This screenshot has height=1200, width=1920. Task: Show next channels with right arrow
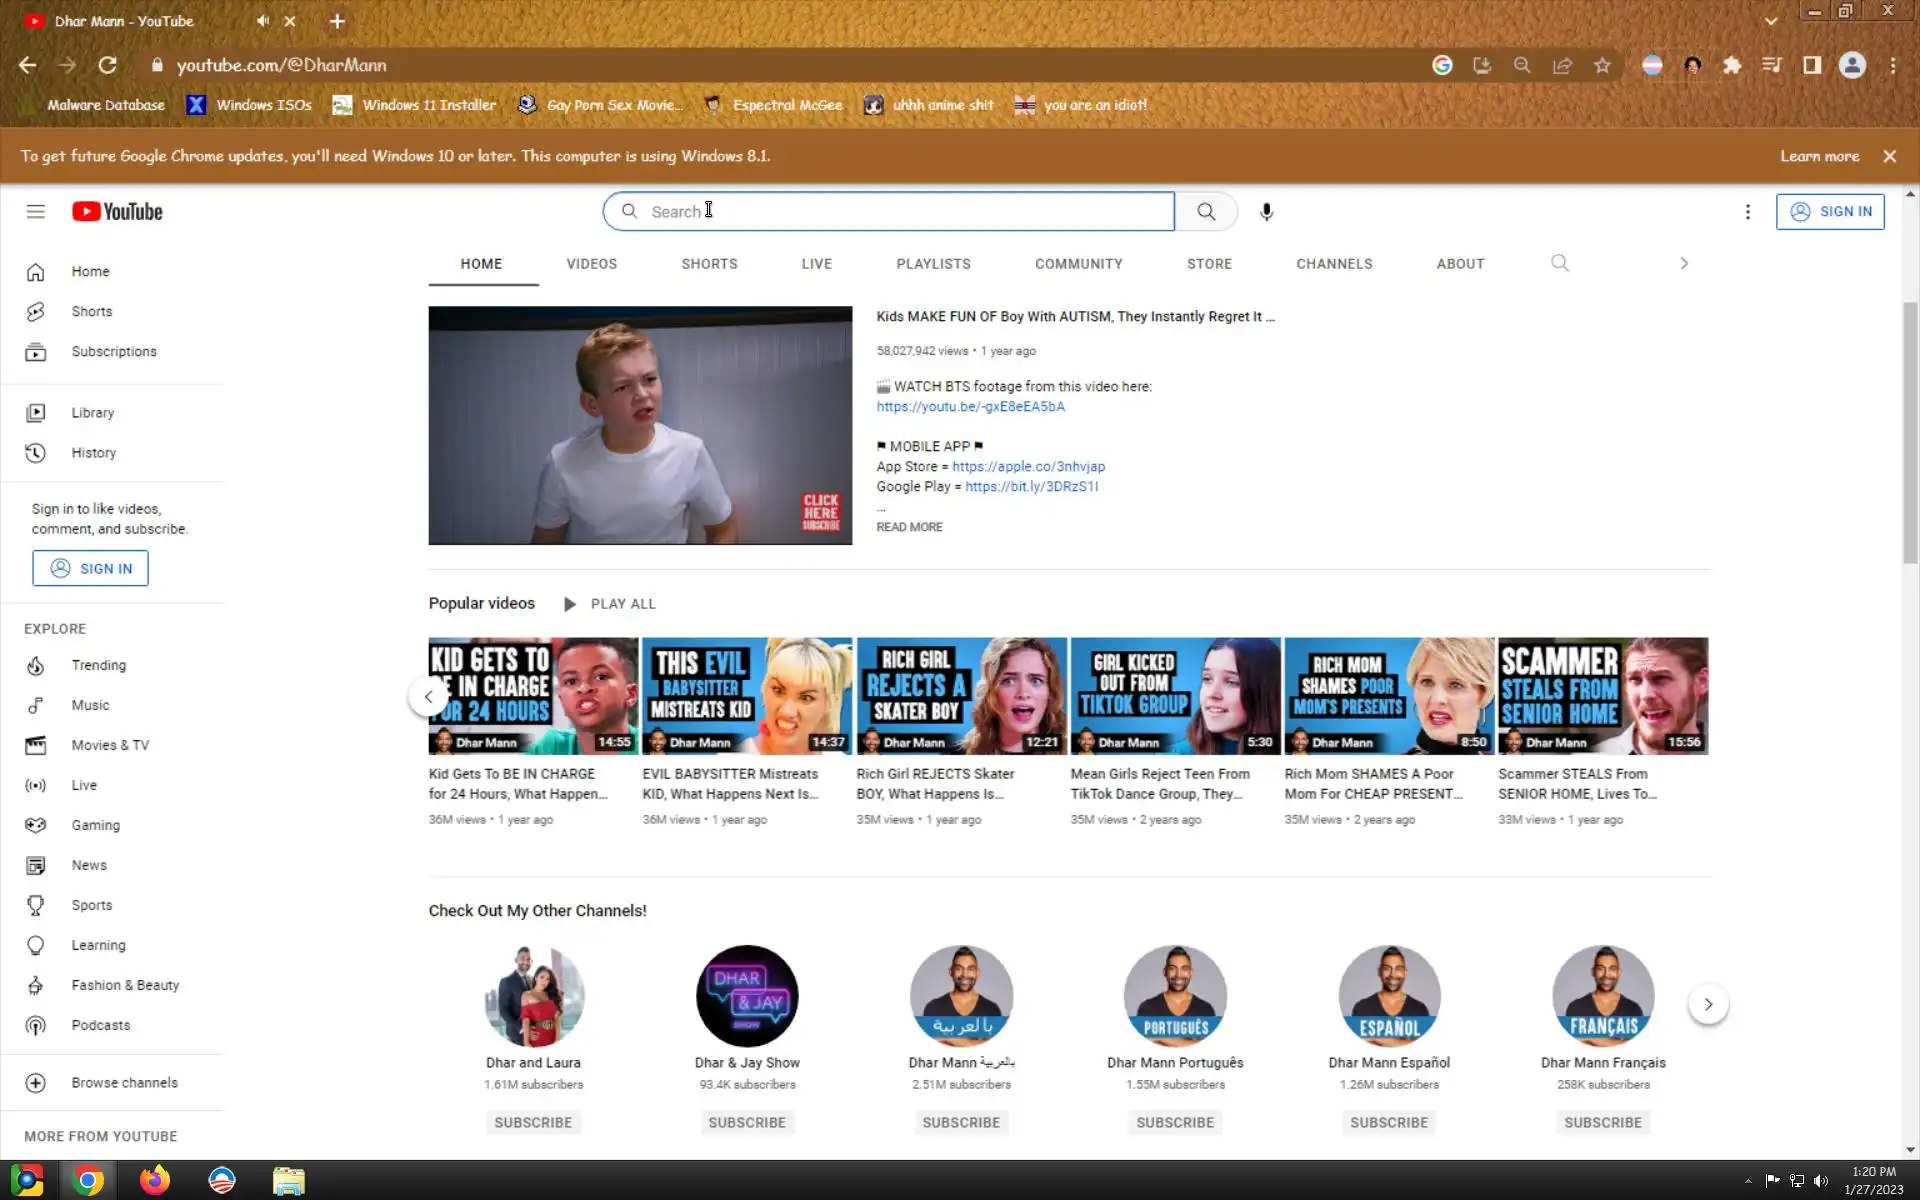point(1708,1004)
